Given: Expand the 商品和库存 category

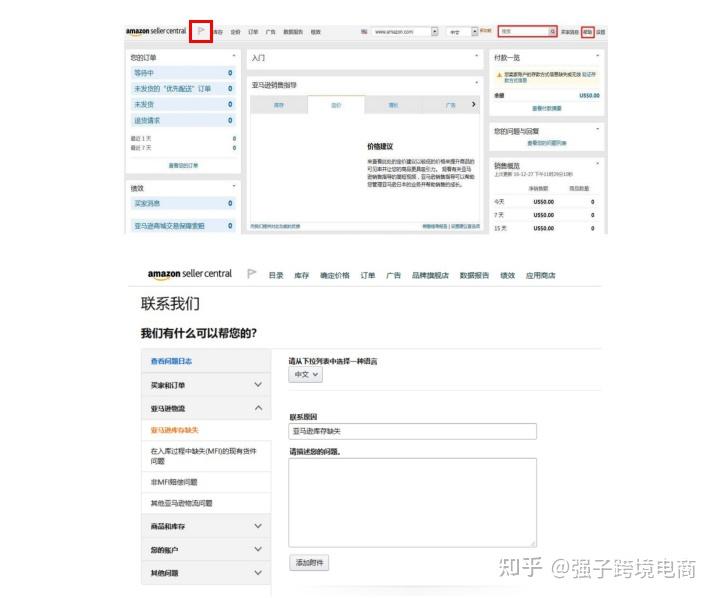Looking at the screenshot, I should pyautogui.click(x=258, y=526).
